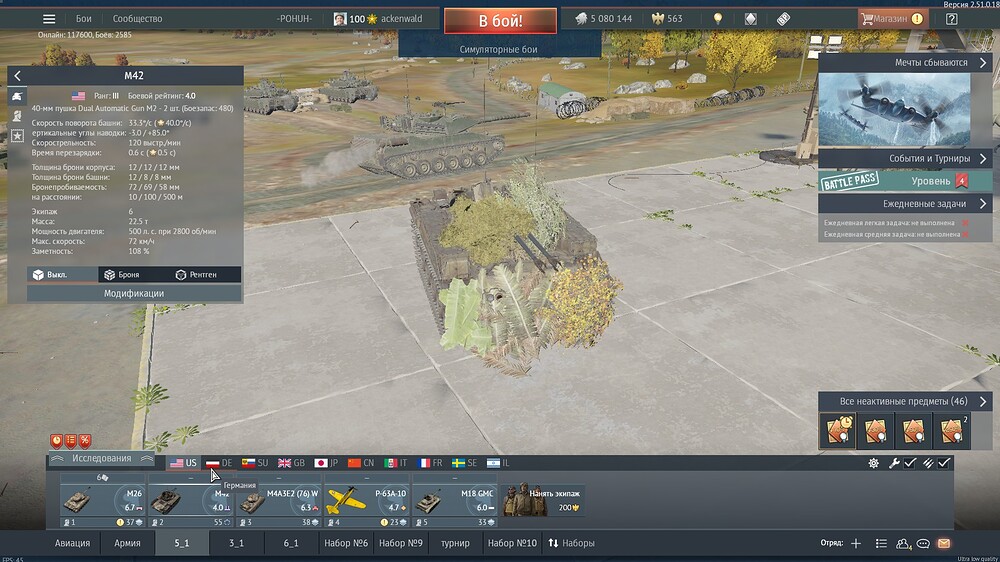The image size is (1000, 562).
Task: Open crew settings gear icon
Action: 874,463
